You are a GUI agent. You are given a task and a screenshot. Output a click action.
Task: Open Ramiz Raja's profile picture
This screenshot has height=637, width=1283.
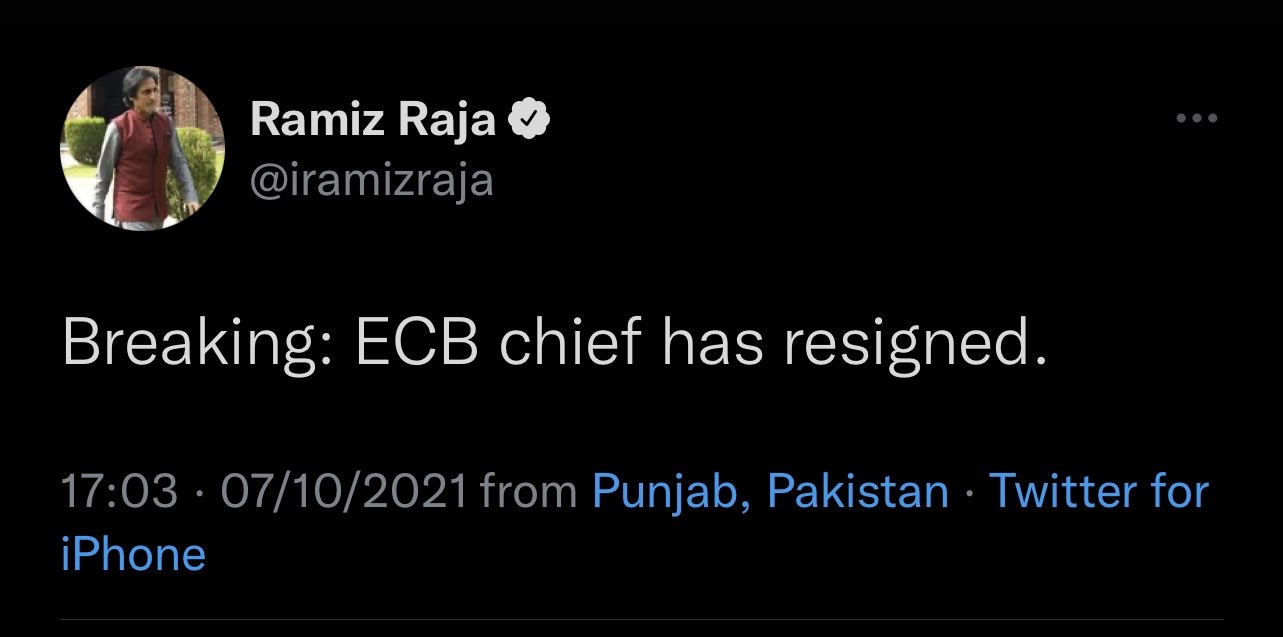(x=143, y=150)
